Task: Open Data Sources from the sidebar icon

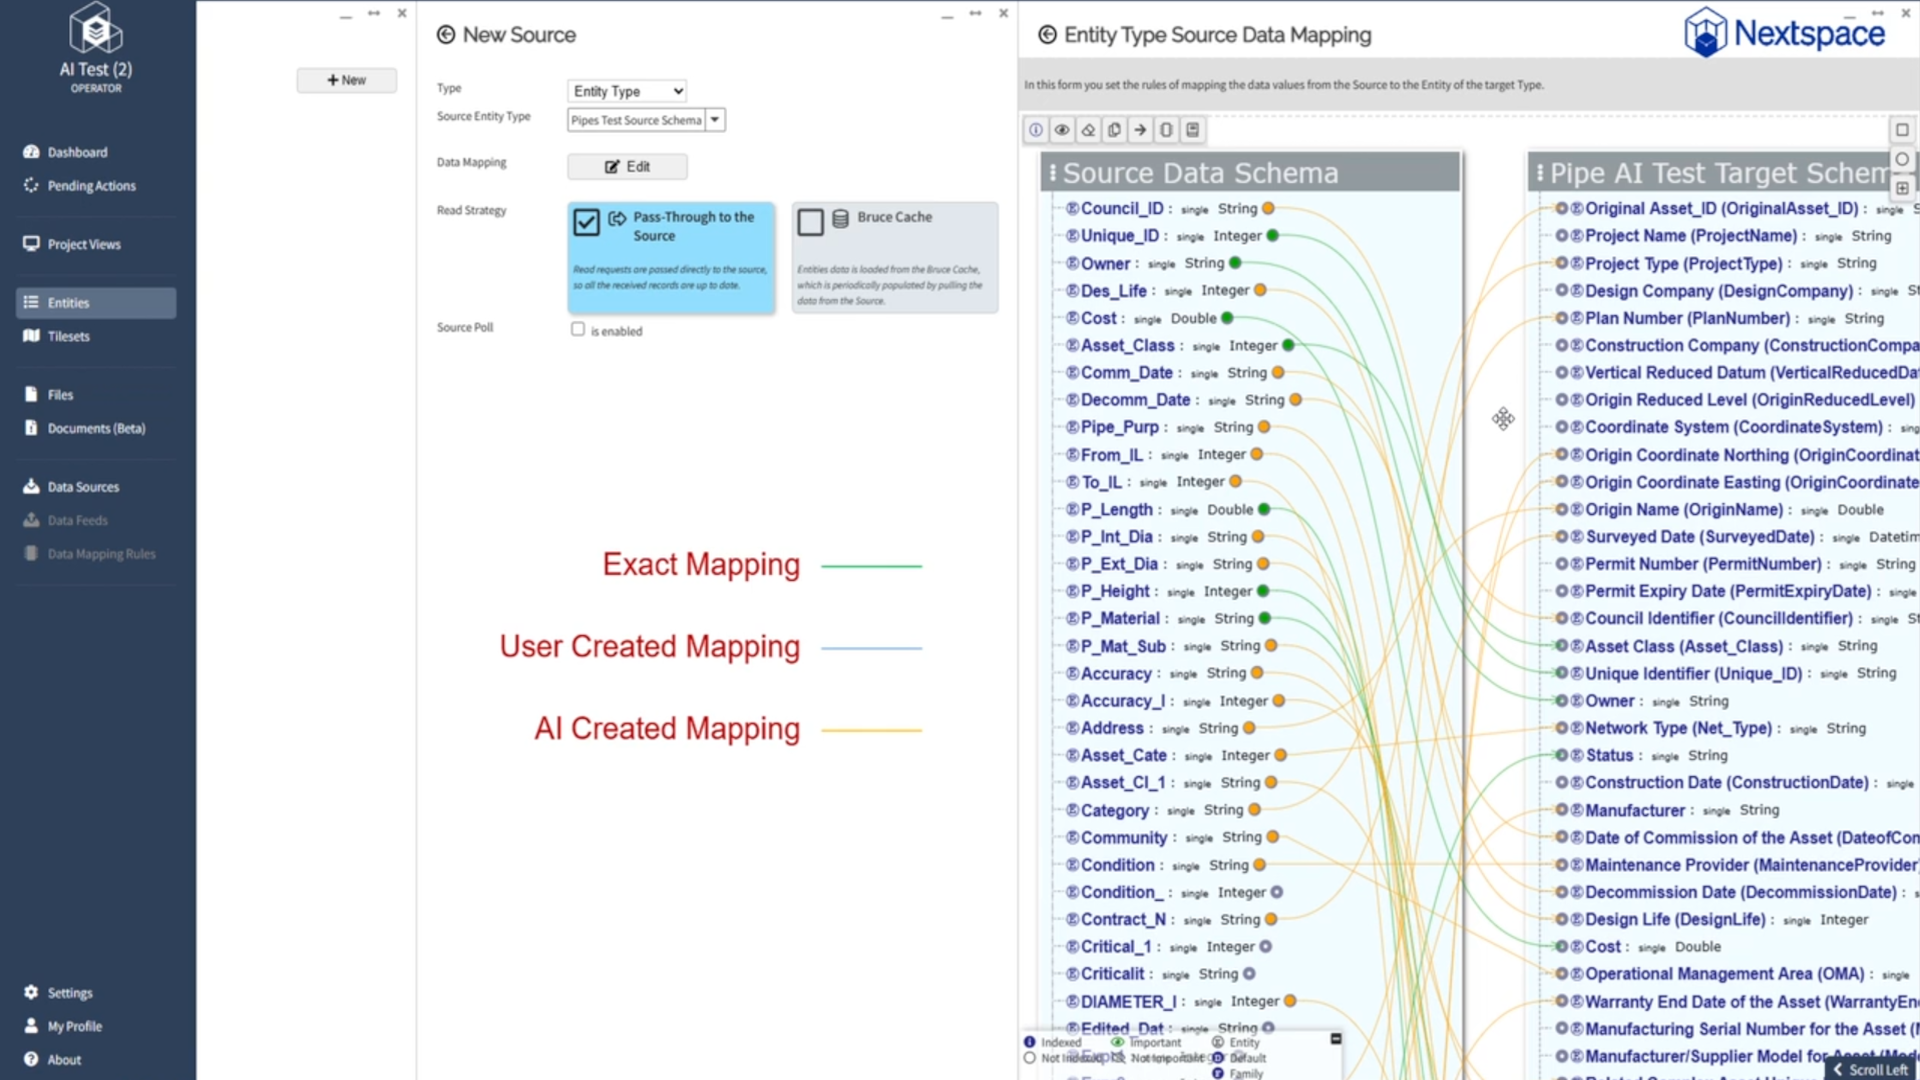Action: click(31, 486)
